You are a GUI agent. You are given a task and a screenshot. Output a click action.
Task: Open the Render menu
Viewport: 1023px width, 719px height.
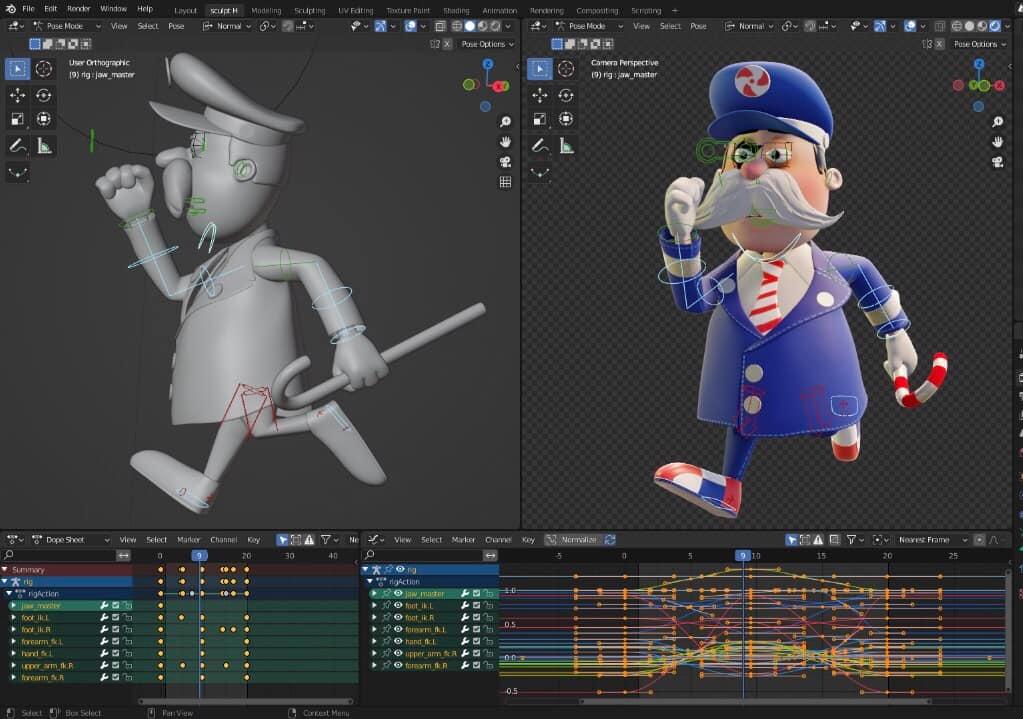click(78, 9)
